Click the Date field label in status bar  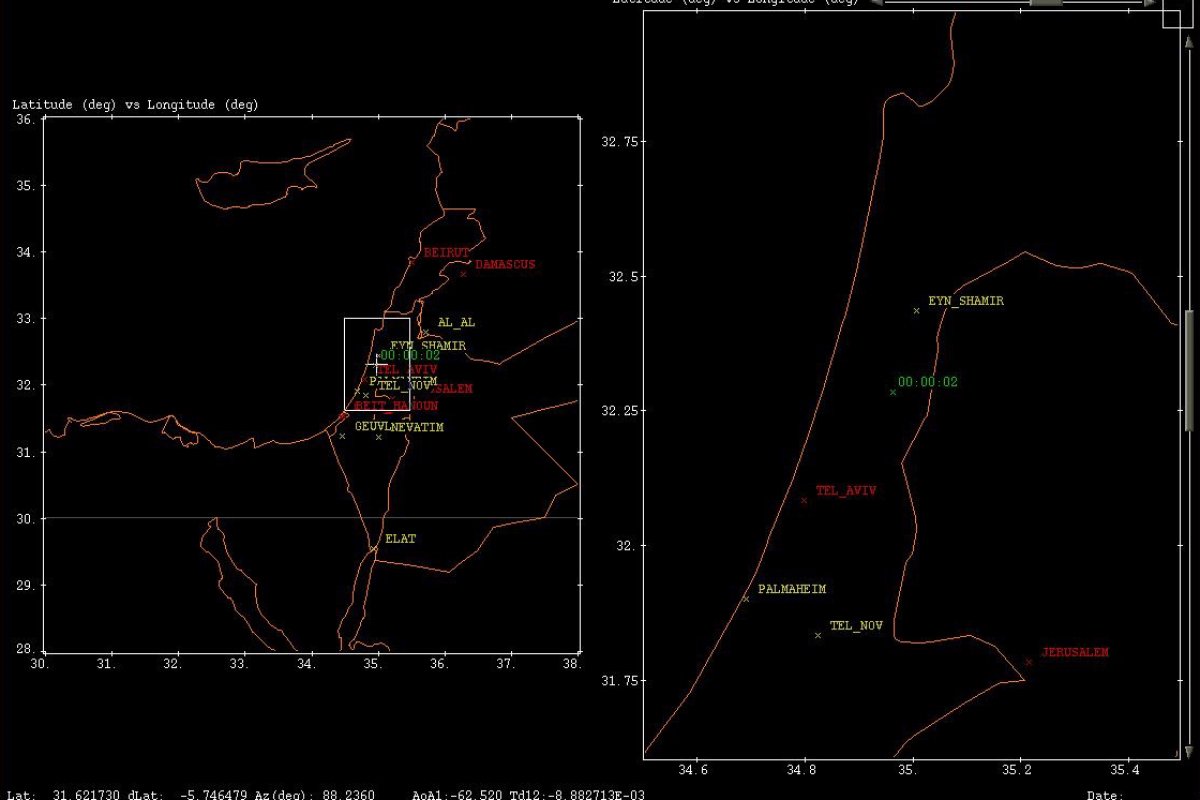[1105, 795]
